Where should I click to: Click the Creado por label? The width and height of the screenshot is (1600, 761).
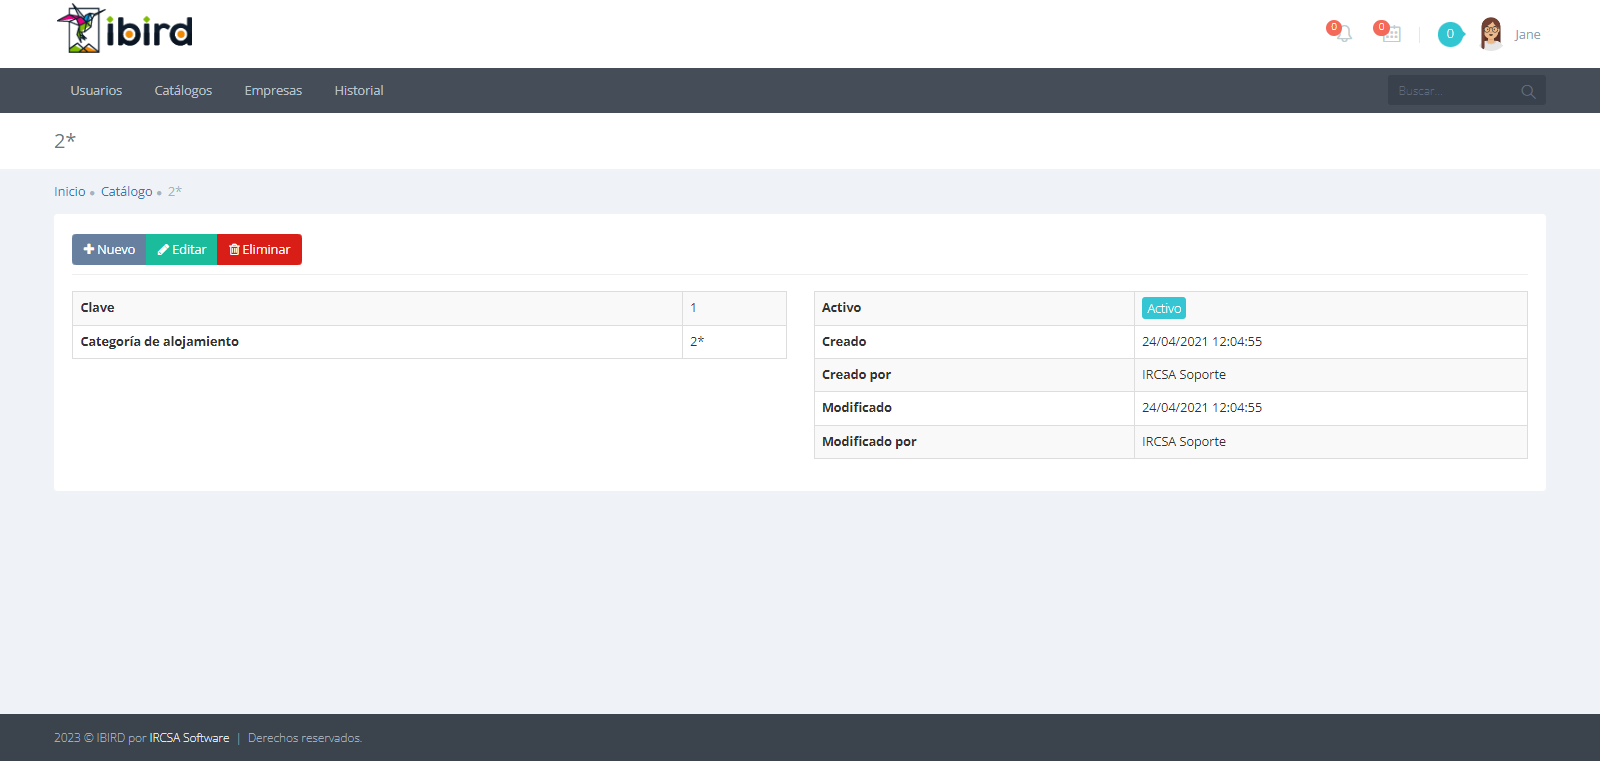coord(856,374)
